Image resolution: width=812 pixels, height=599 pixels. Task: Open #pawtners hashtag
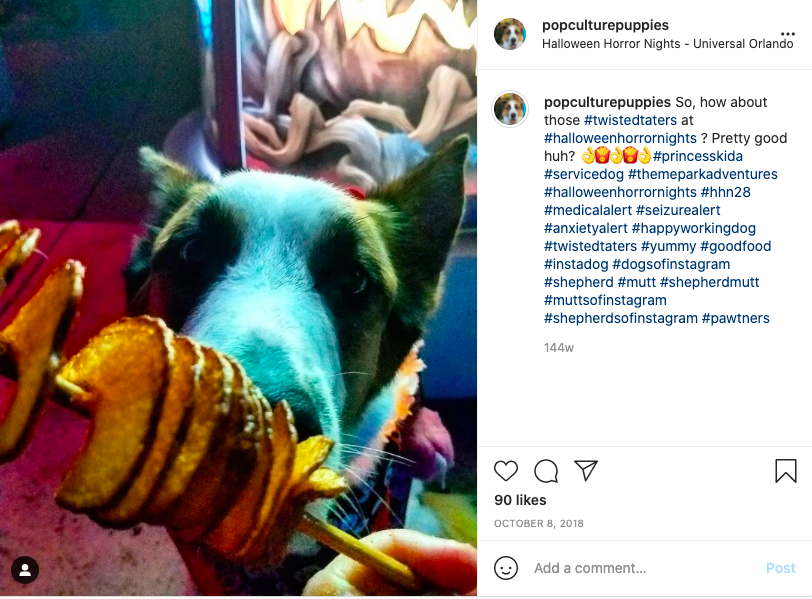(x=735, y=318)
